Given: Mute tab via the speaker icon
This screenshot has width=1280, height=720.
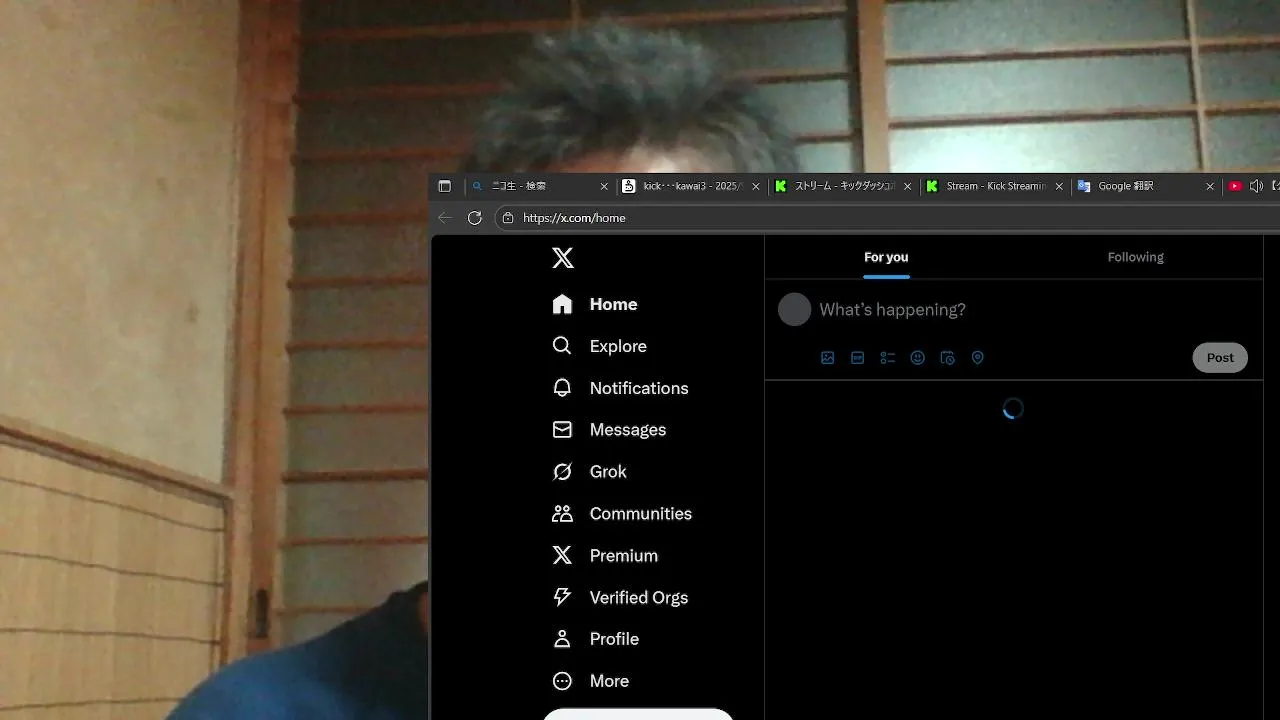Looking at the screenshot, I should tap(1256, 186).
